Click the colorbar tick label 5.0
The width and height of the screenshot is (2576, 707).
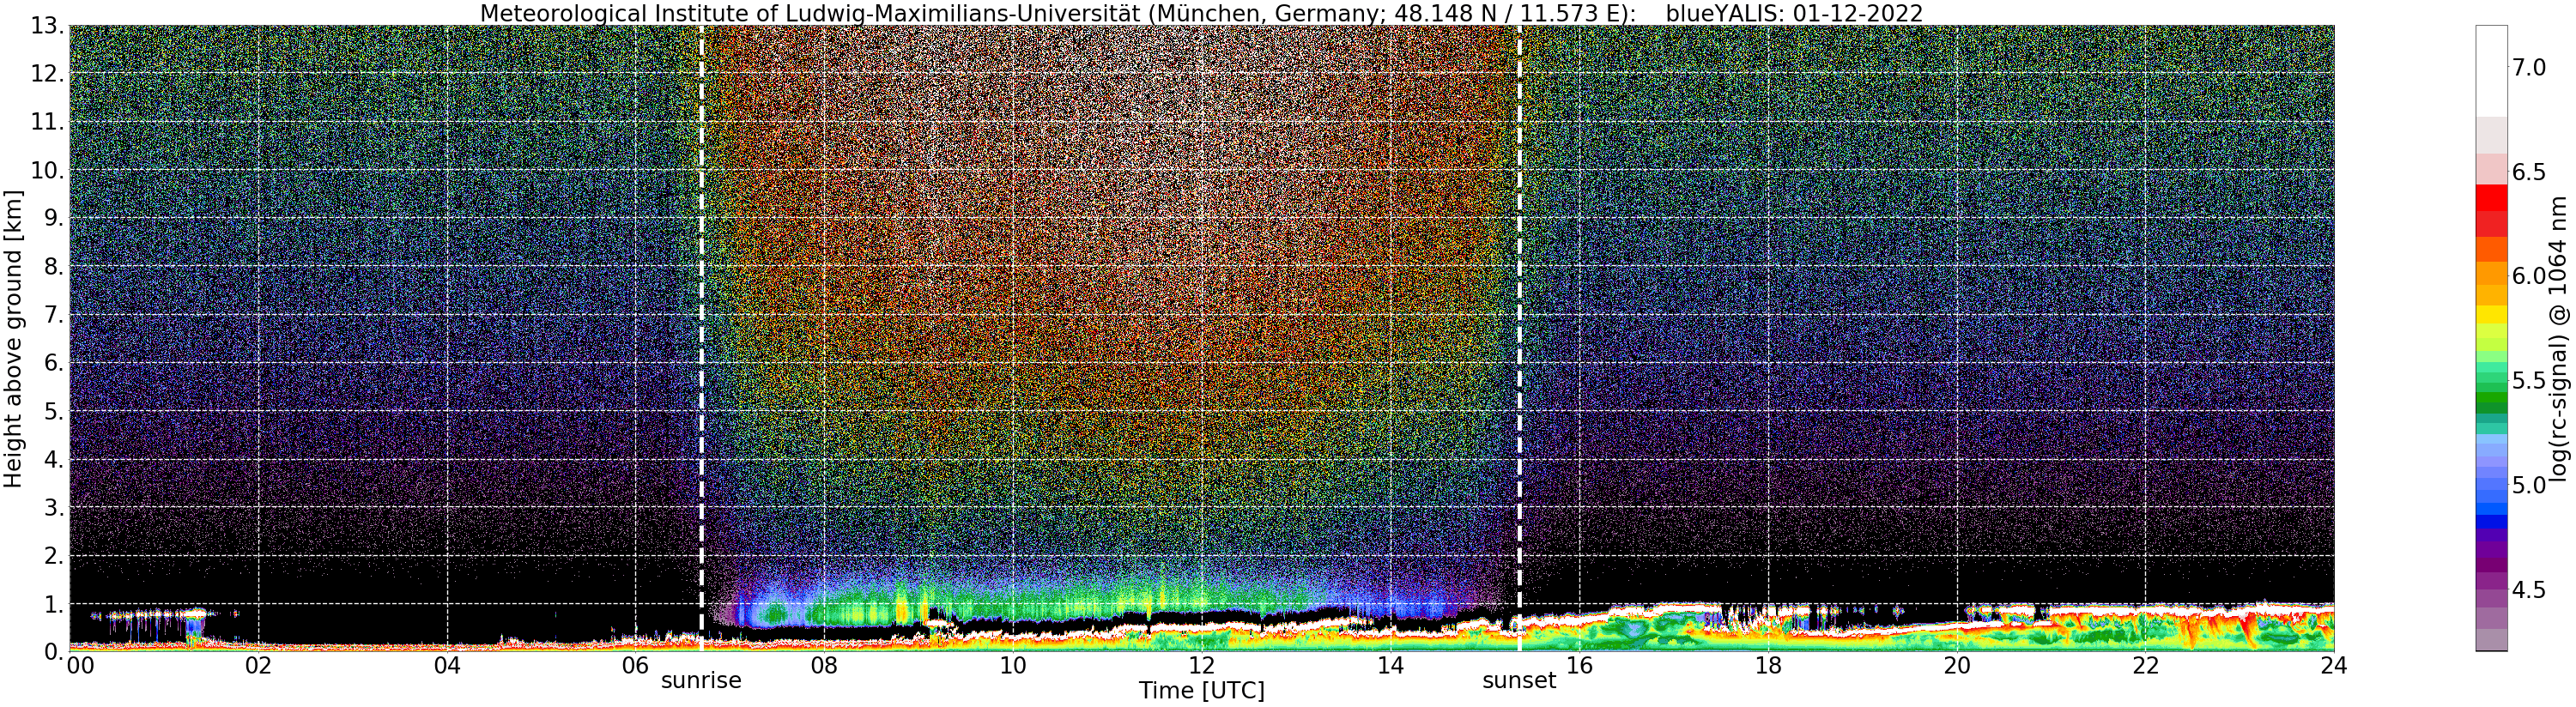tap(2529, 485)
